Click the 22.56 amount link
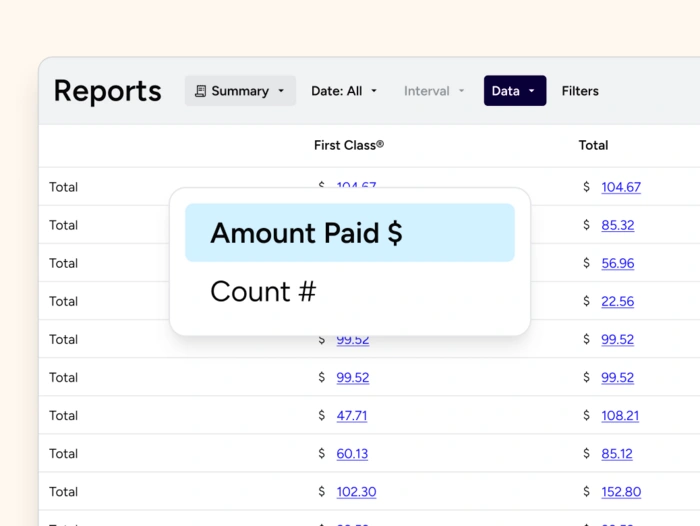Image resolution: width=700 pixels, height=526 pixels. [x=617, y=301]
